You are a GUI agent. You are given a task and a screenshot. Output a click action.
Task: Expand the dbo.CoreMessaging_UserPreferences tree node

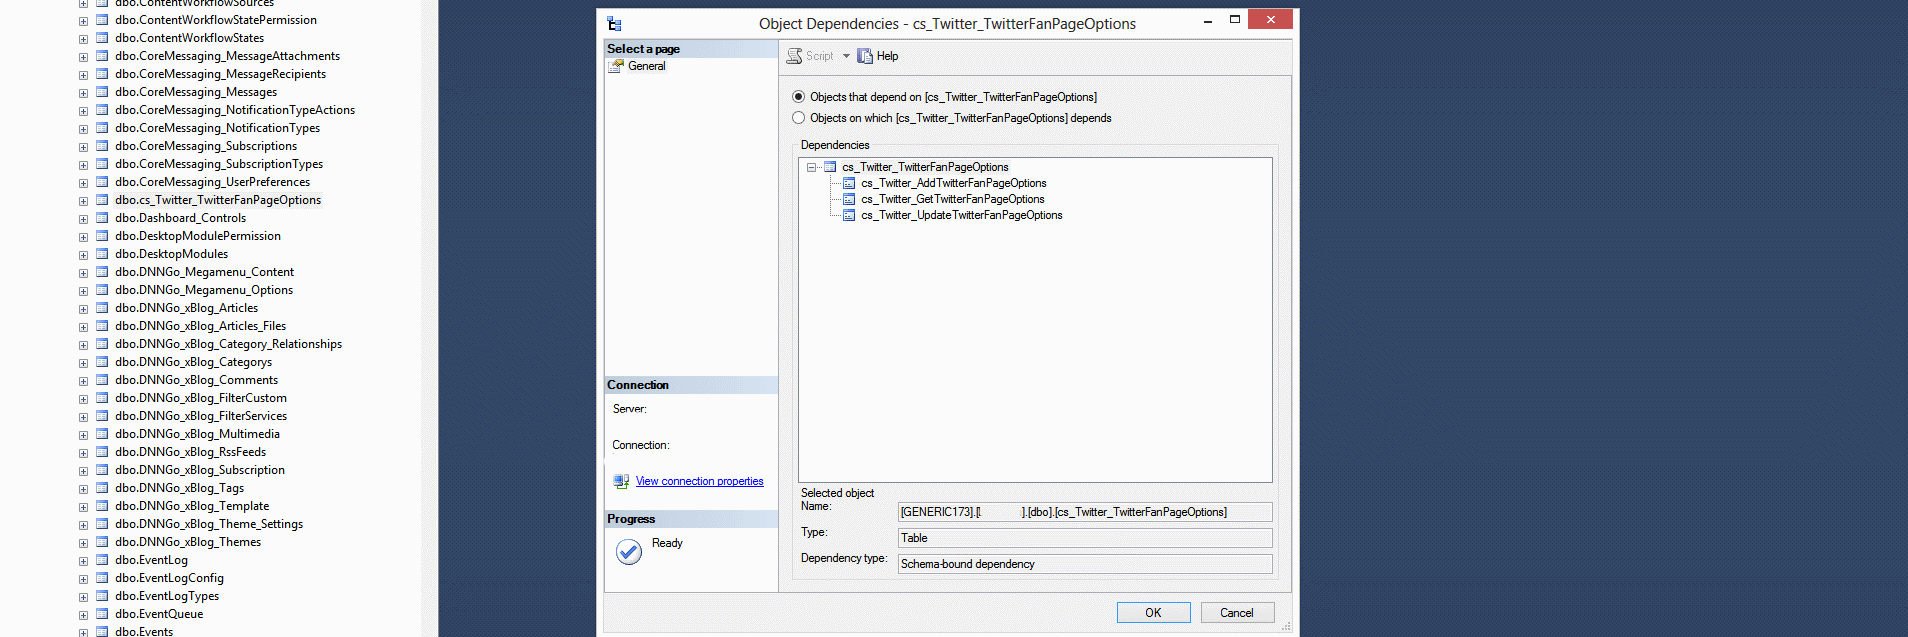pos(83,183)
